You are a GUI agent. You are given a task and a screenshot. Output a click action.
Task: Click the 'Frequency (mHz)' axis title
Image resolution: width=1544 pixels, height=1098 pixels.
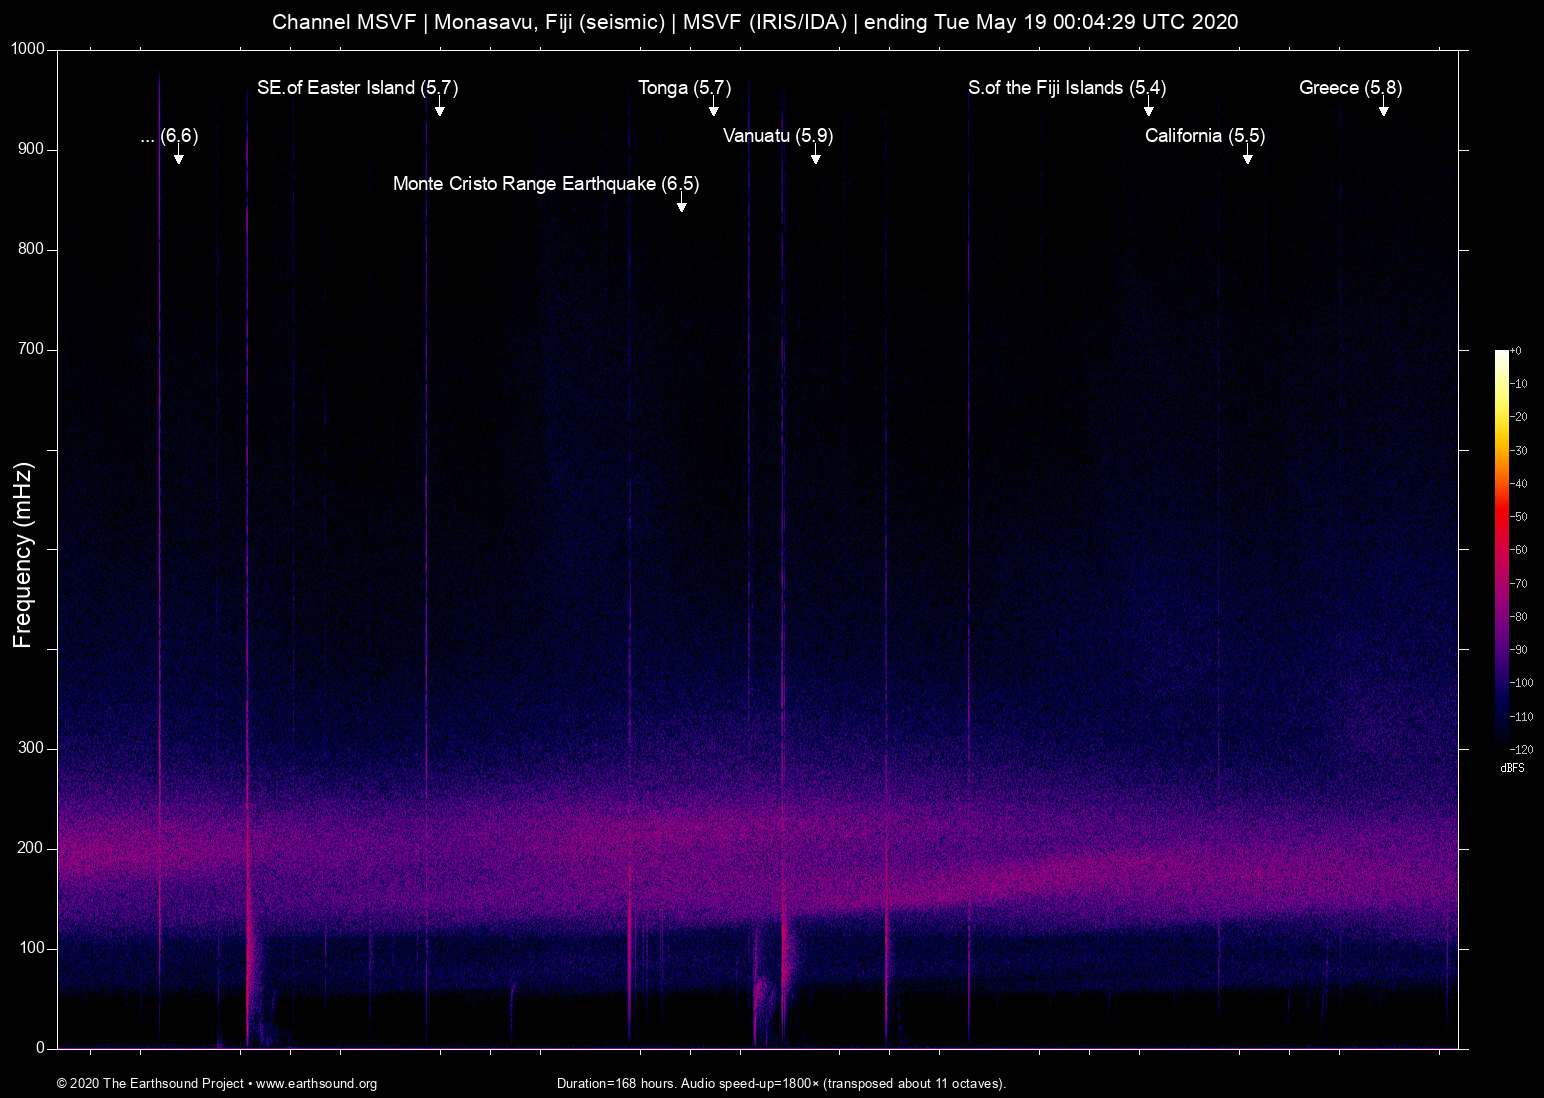tap(23, 555)
